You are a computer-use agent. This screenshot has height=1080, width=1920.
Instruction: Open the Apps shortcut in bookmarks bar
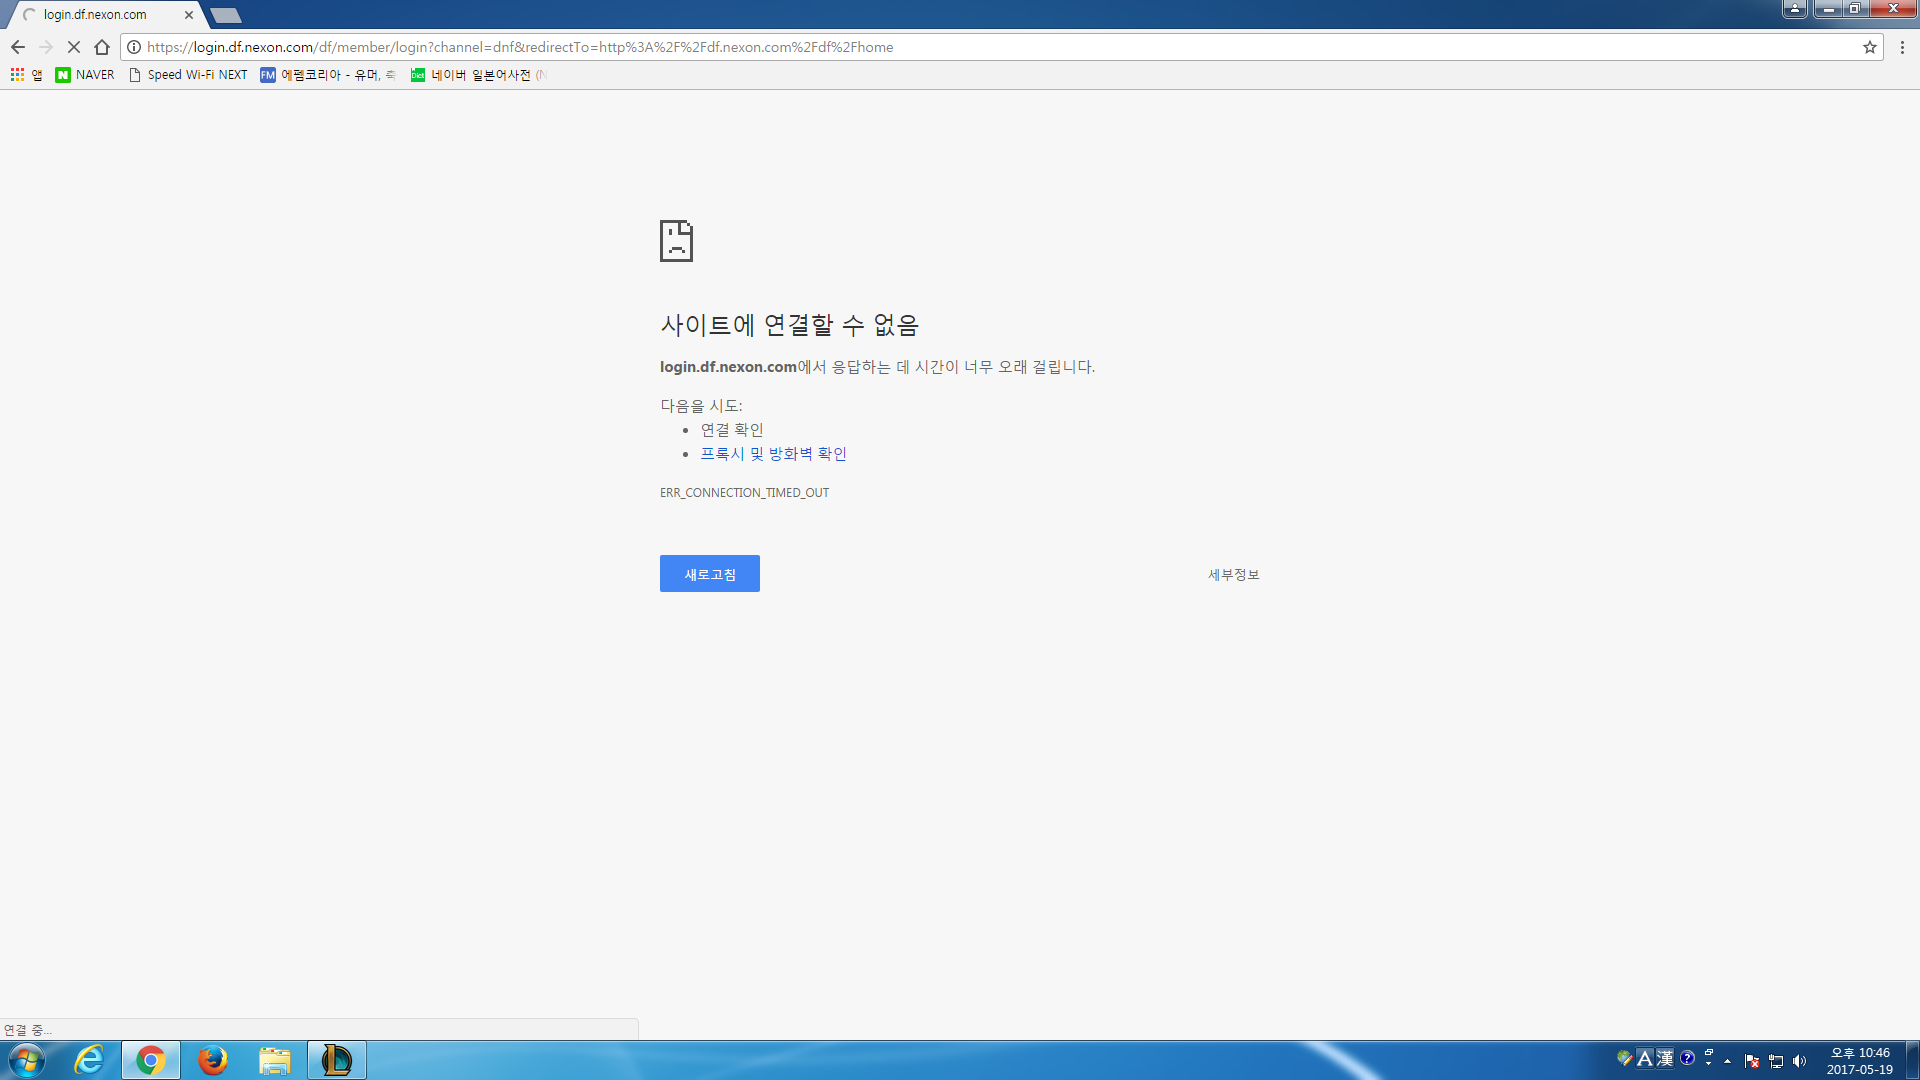point(26,75)
